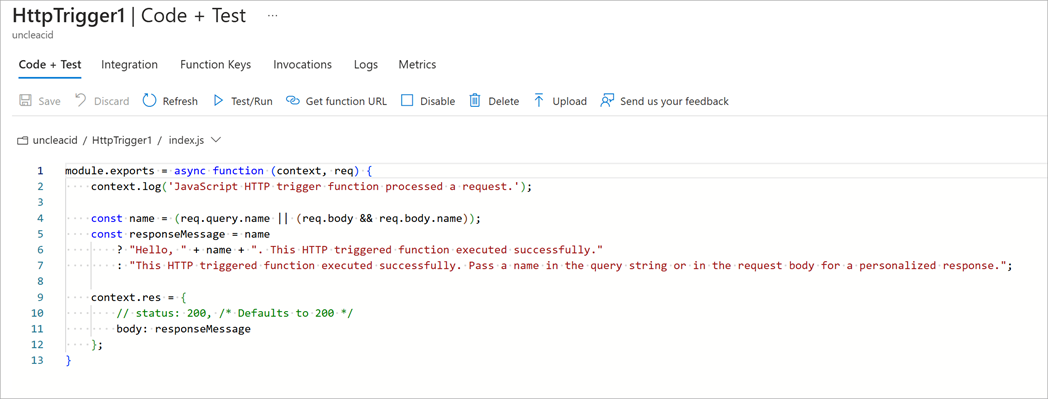
Task: Click the Discard undo arrow icon
Action: click(x=80, y=101)
